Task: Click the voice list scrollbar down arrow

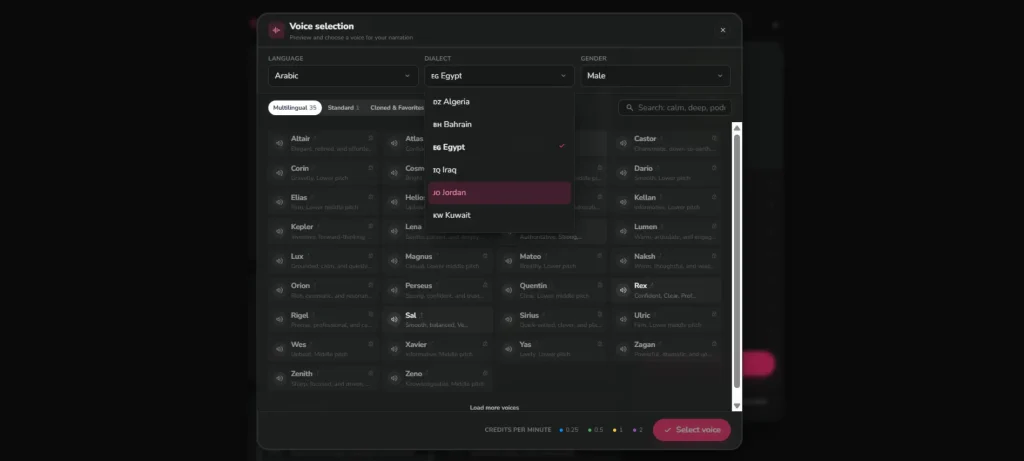Action: (x=737, y=405)
